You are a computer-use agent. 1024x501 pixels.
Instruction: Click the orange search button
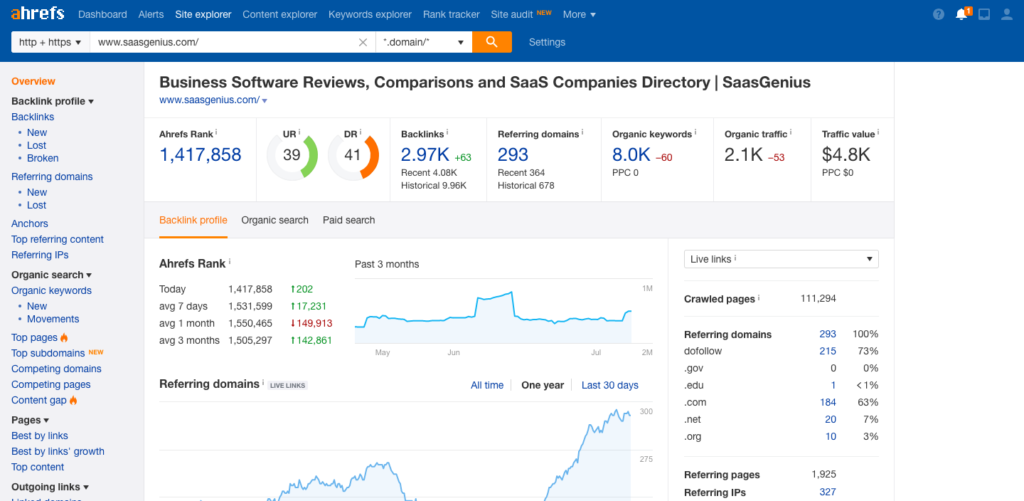(492, 42)
